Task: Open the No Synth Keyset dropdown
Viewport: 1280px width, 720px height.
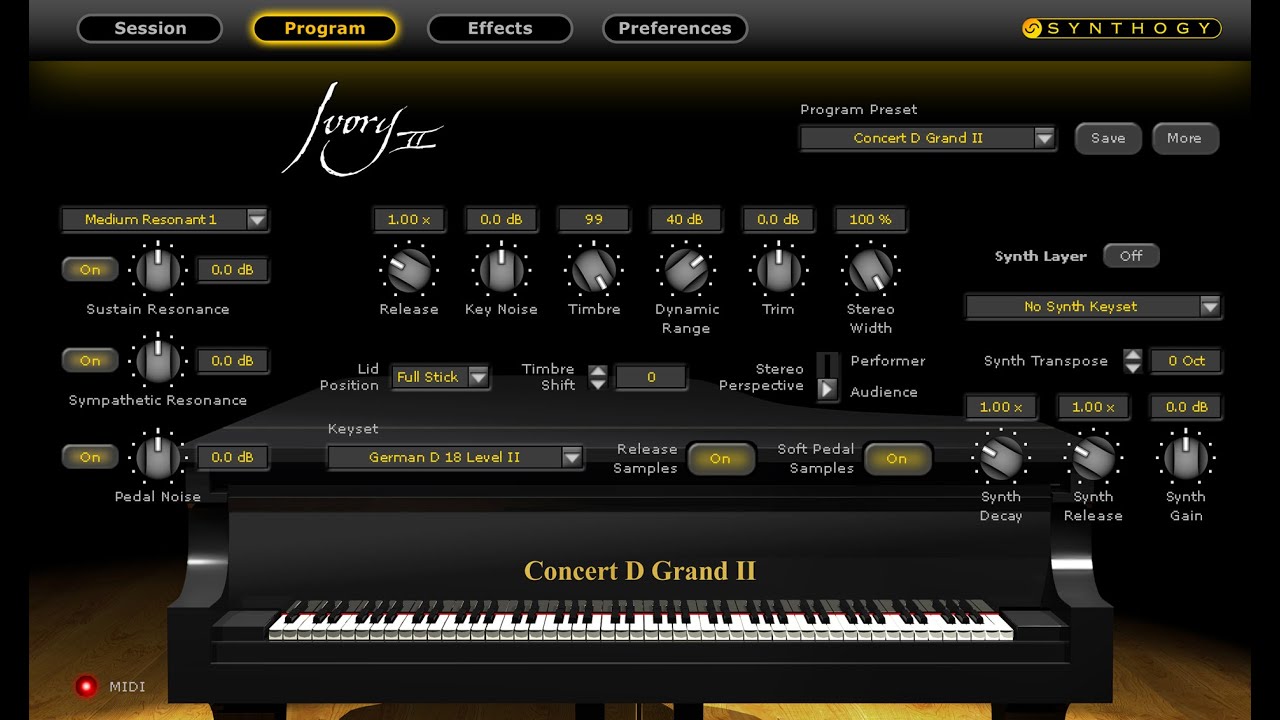Action: point(1093,307)
